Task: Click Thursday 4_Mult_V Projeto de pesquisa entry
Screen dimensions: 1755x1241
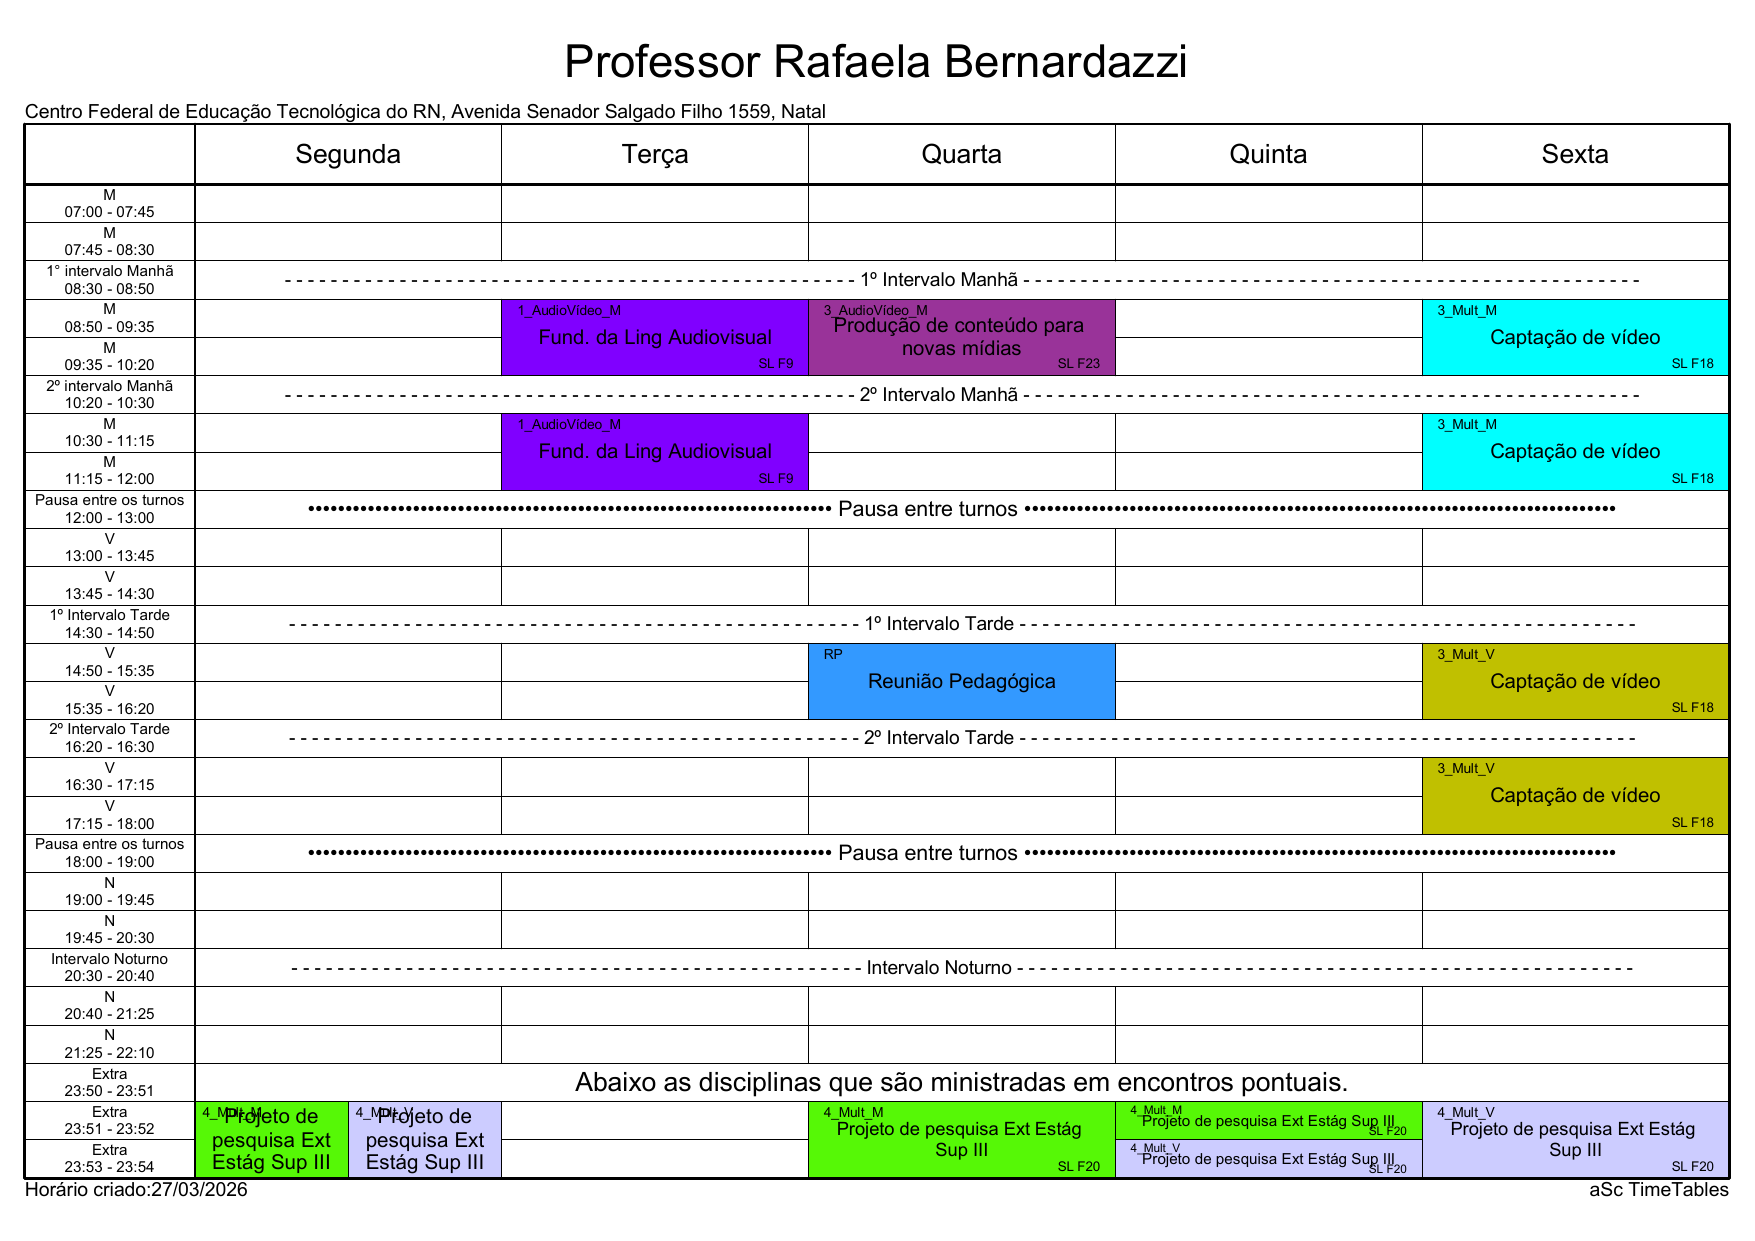Action: (x=1267, y=1159)
